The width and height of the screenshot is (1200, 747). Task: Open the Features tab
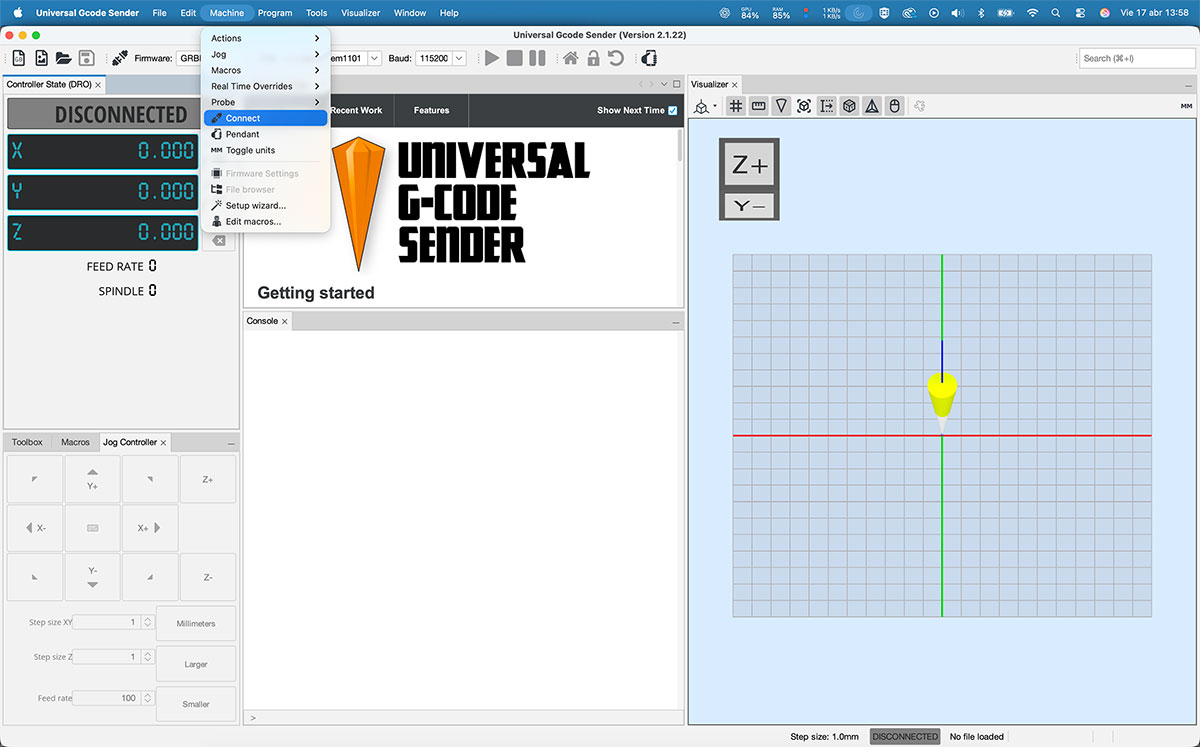click(431, 110)
